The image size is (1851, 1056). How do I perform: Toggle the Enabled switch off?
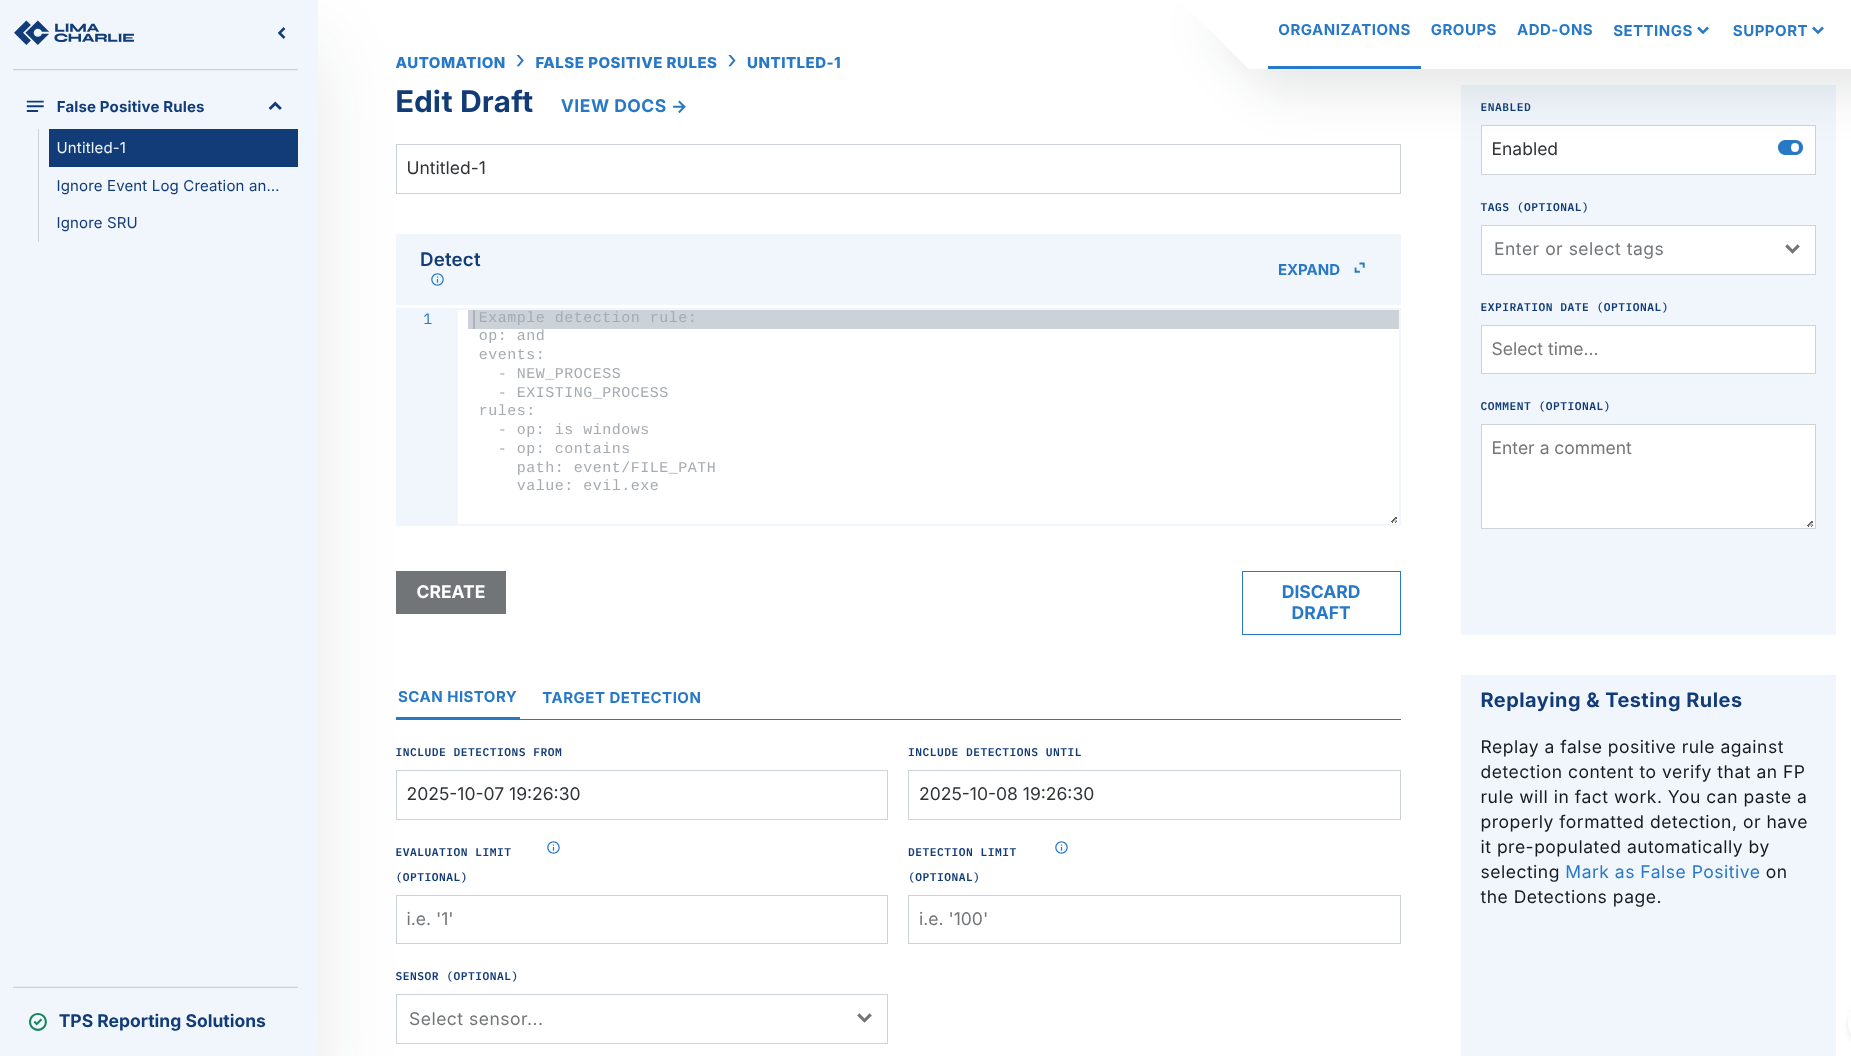[1789, 148]
